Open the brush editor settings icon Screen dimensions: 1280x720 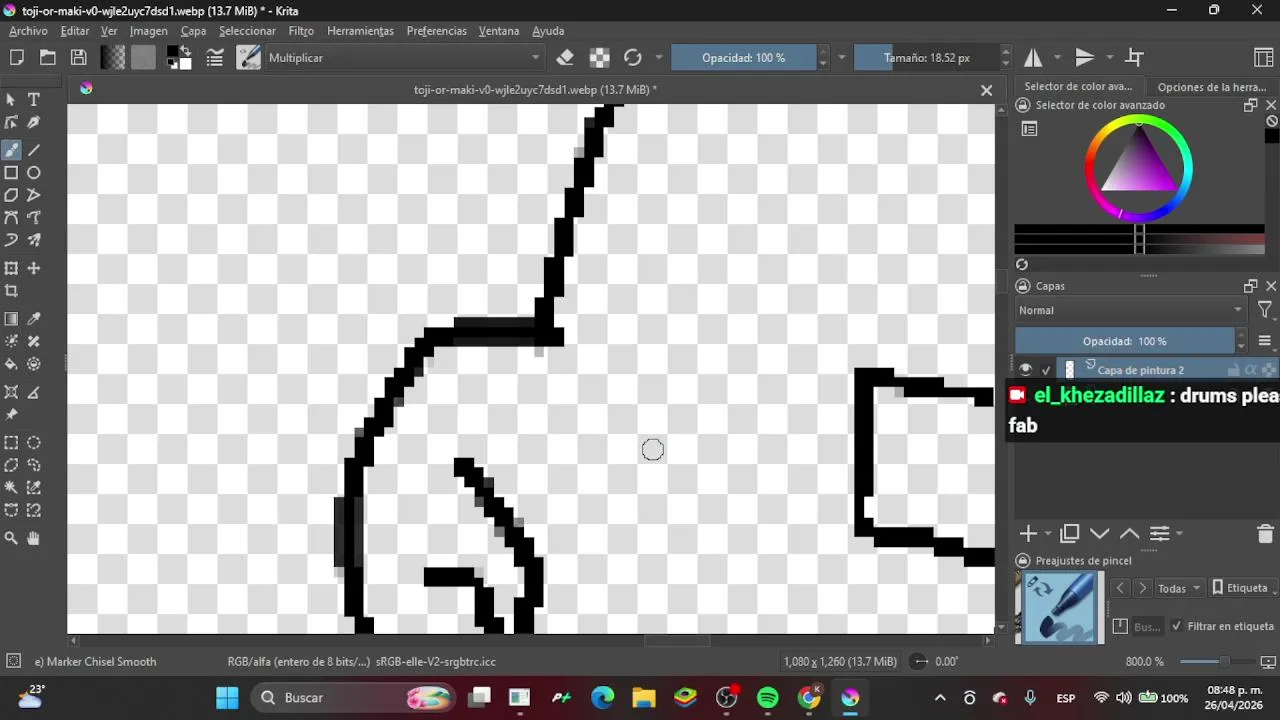tap(214, 57)
